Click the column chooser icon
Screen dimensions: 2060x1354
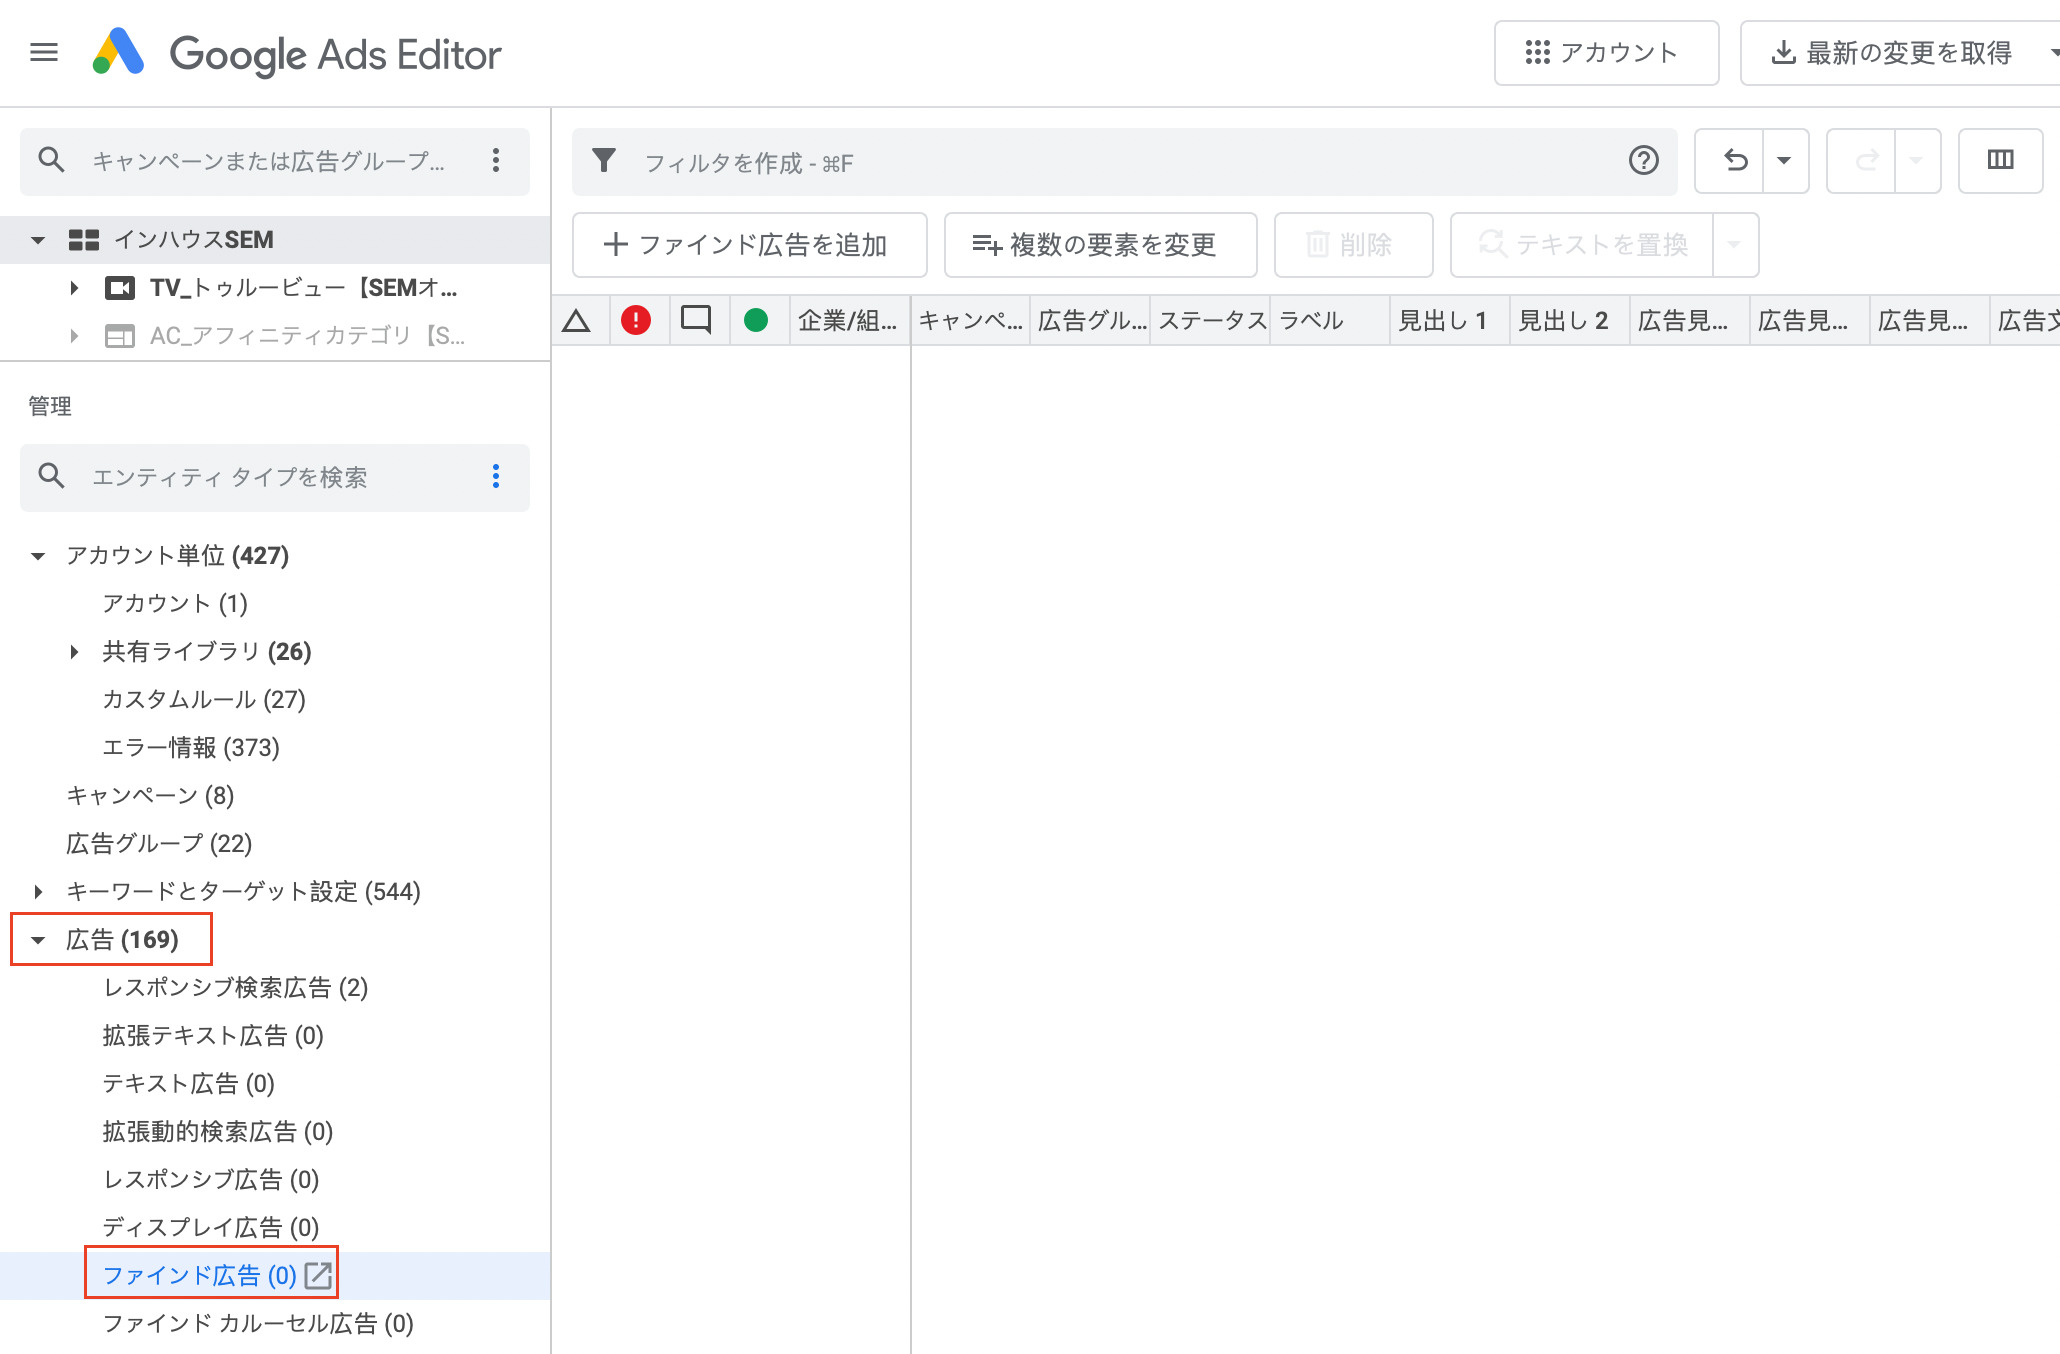pos(2000,160)
